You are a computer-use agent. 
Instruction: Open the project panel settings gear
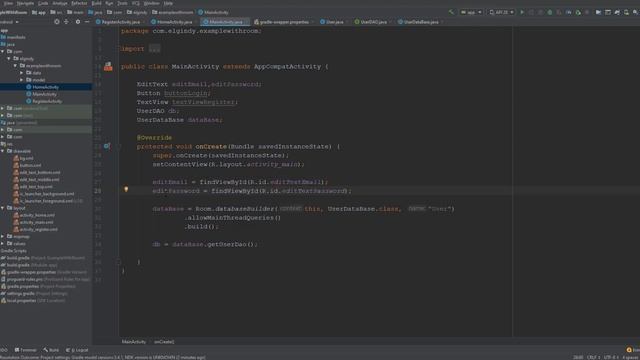pyautogui.click(x=78, y=22)
